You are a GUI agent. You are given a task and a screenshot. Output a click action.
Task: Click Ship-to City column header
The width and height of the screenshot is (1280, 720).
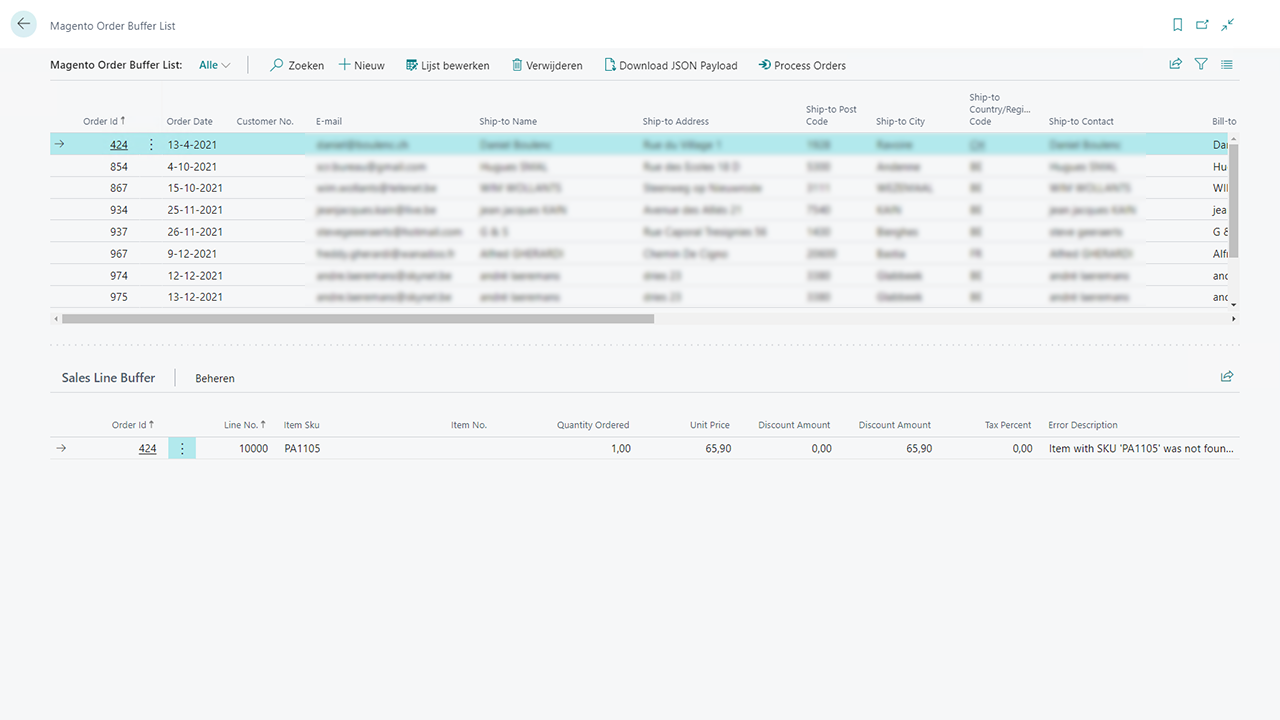pos(900,121)
